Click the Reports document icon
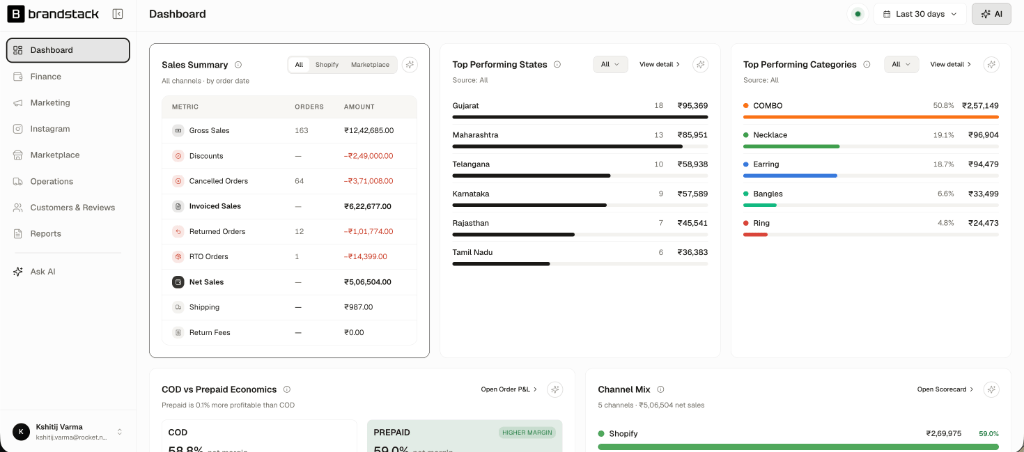 click(18, 233)
